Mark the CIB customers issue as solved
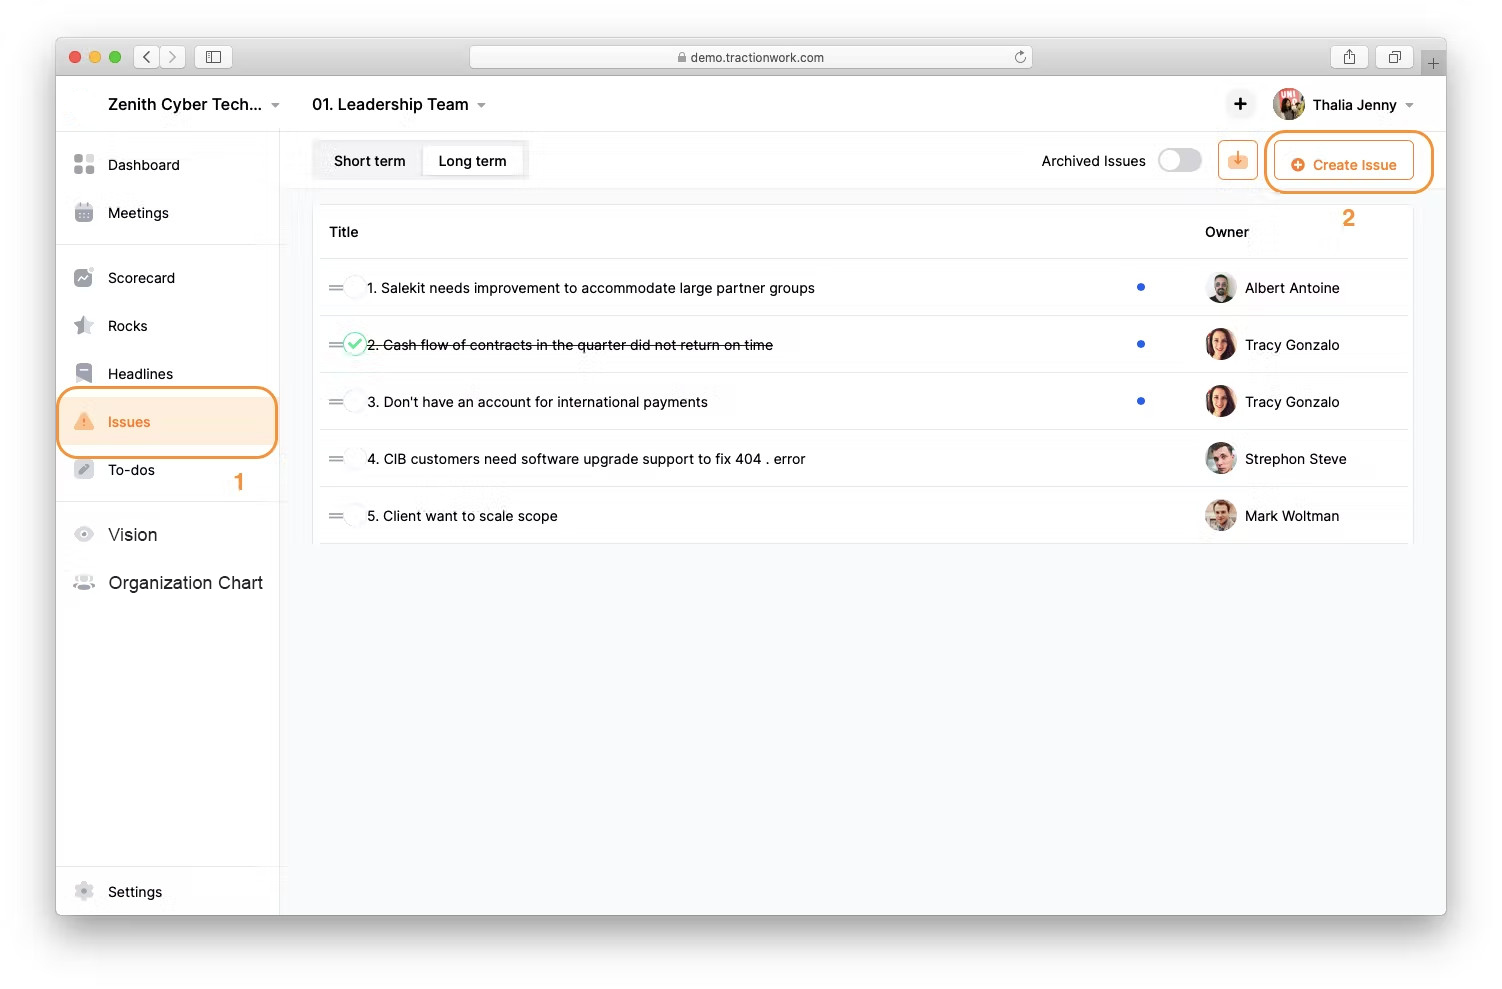 point(355,459)
